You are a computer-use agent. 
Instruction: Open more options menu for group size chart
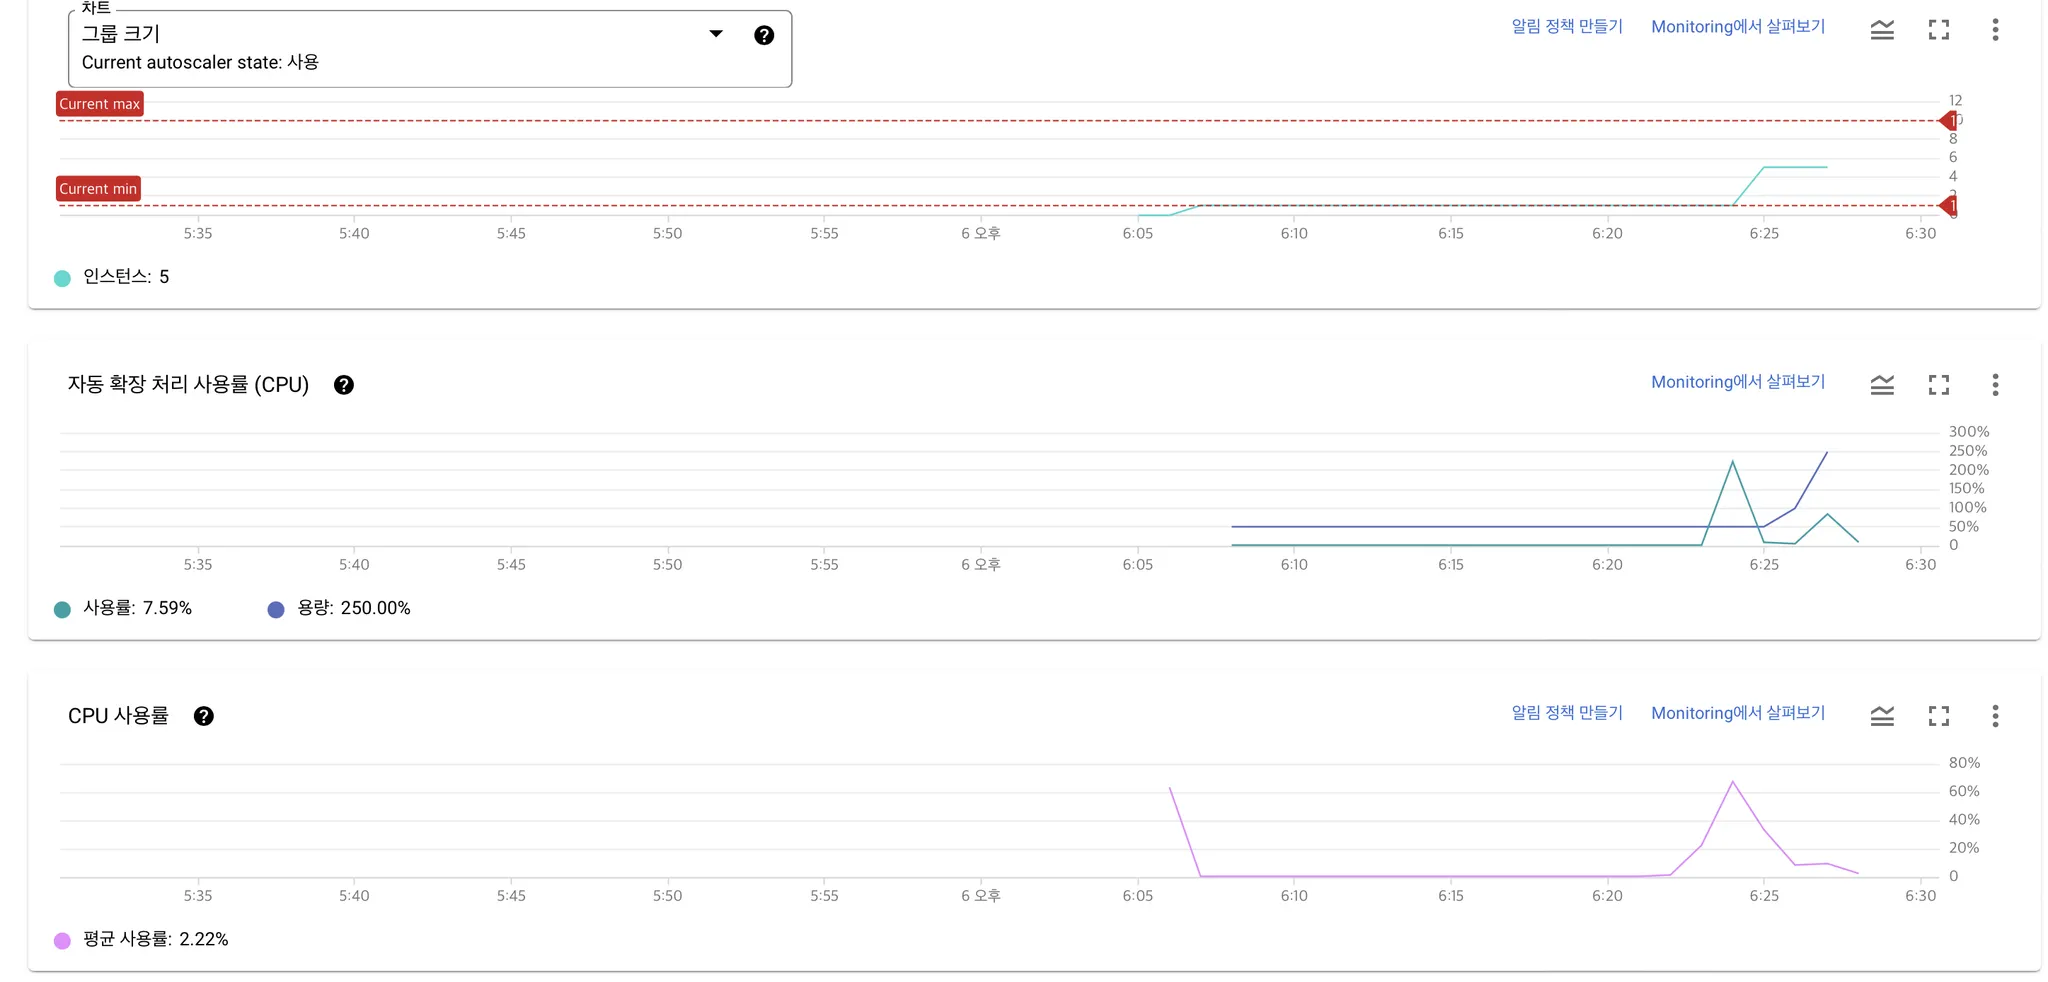1995,30
